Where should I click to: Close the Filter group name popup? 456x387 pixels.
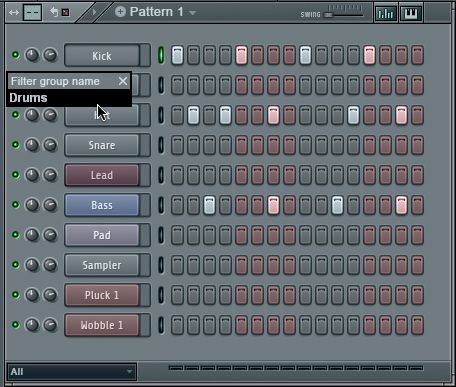click(123, 81)
